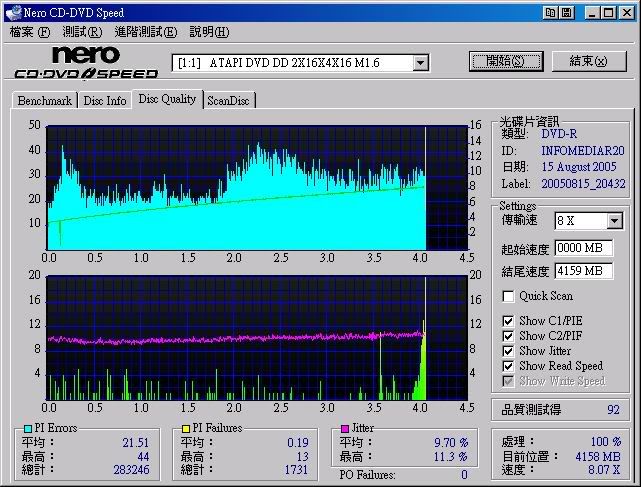This screenshot has height=487, width=641.
Task: Close the Nero CD-DVD Speed window
Action: (x=627, y=13)
